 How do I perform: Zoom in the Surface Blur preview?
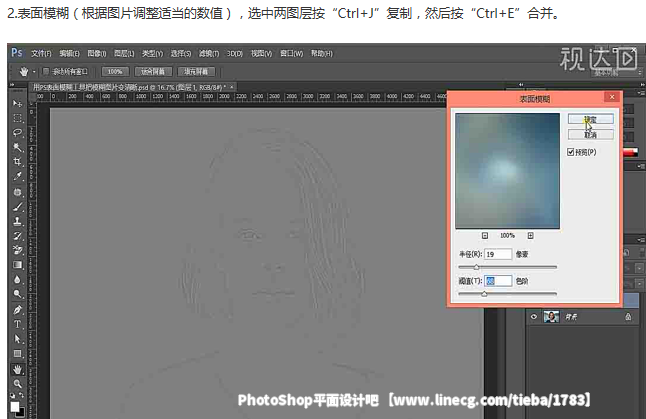[531, 236]
